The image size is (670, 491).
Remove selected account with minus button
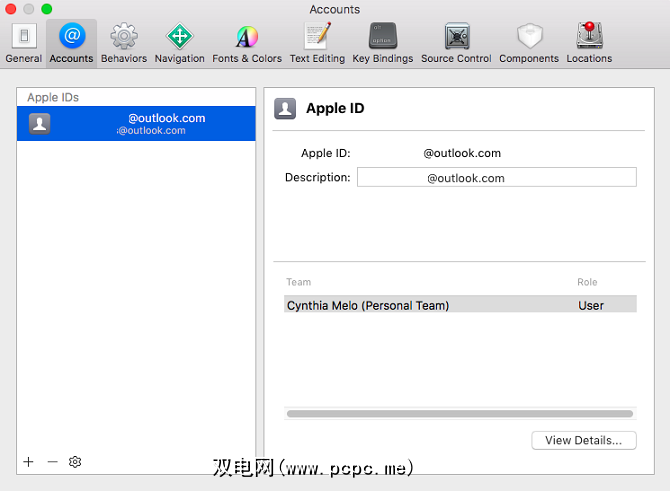tap(53, 462)
